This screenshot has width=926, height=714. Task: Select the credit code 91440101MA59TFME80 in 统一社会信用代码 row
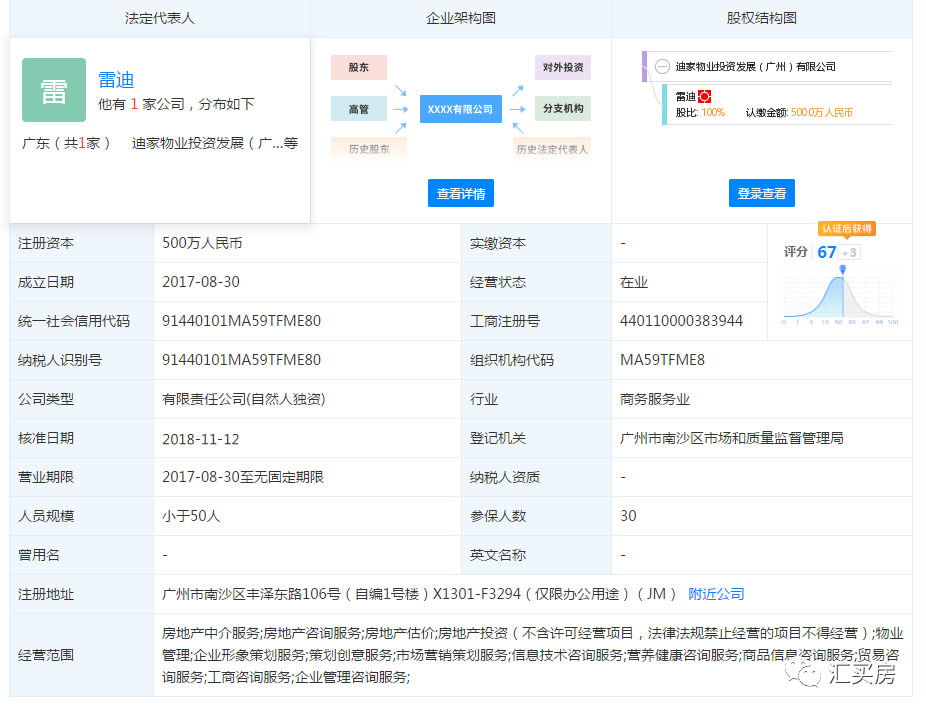pos(242,321)
